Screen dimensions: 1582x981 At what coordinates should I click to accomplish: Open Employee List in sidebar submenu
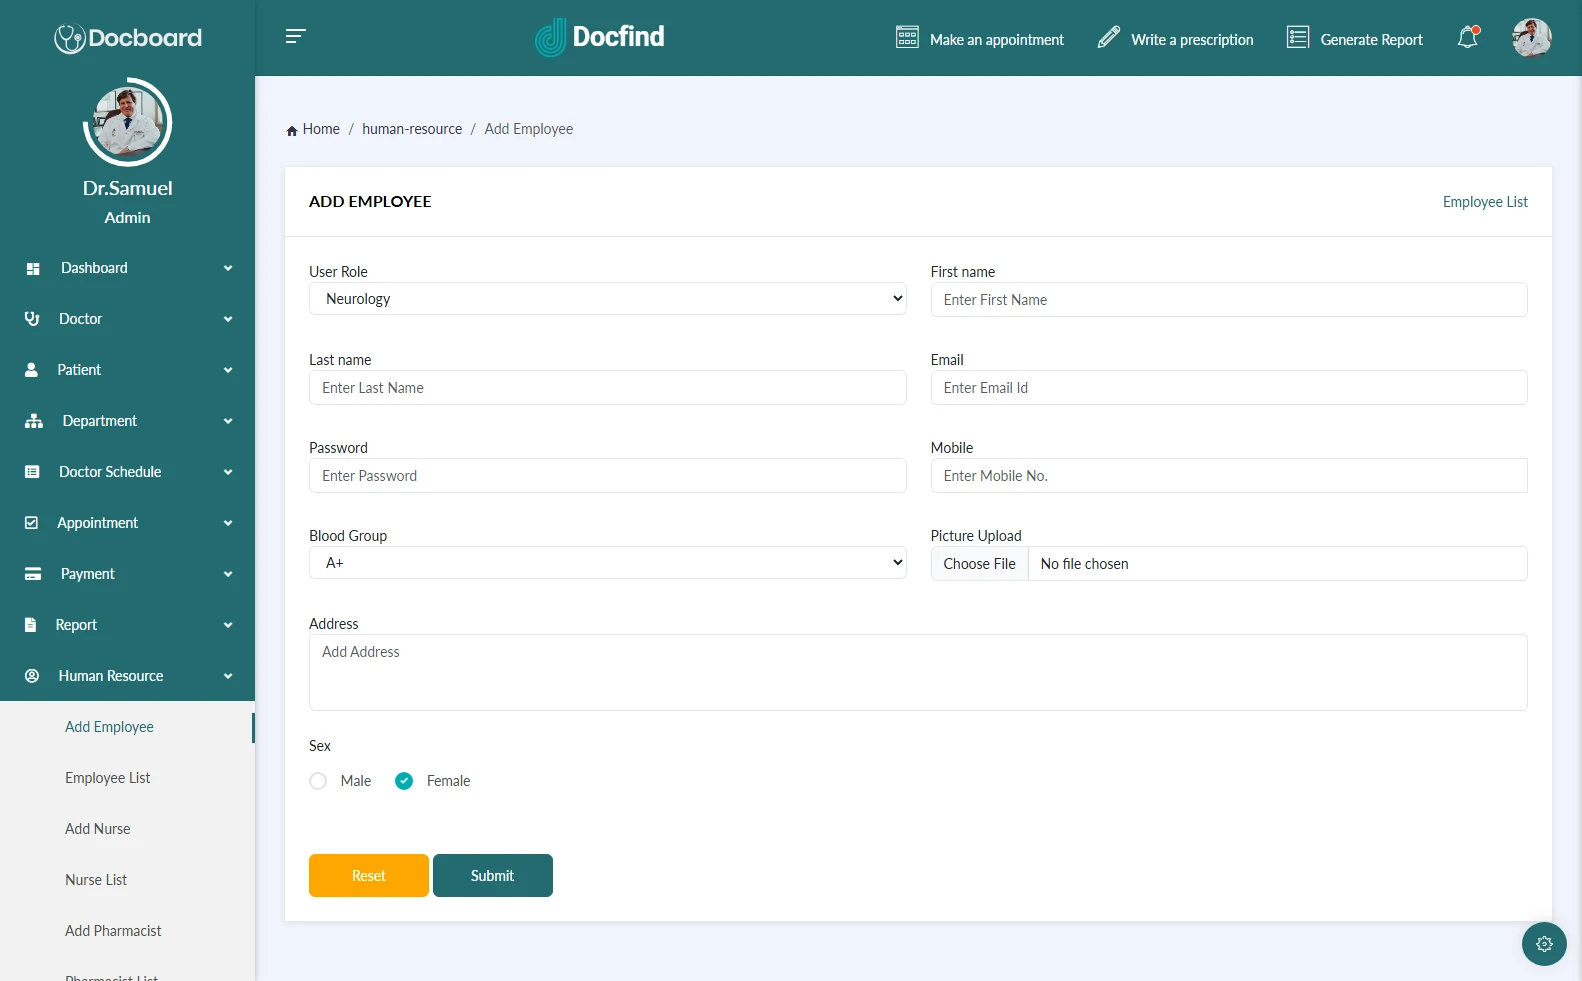tap(108, 778)
